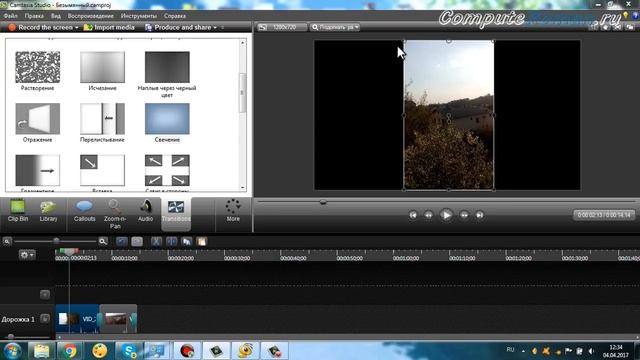Click Record the screen button
The width and height of the screenshot is (640, 360).
coord(40,27)
